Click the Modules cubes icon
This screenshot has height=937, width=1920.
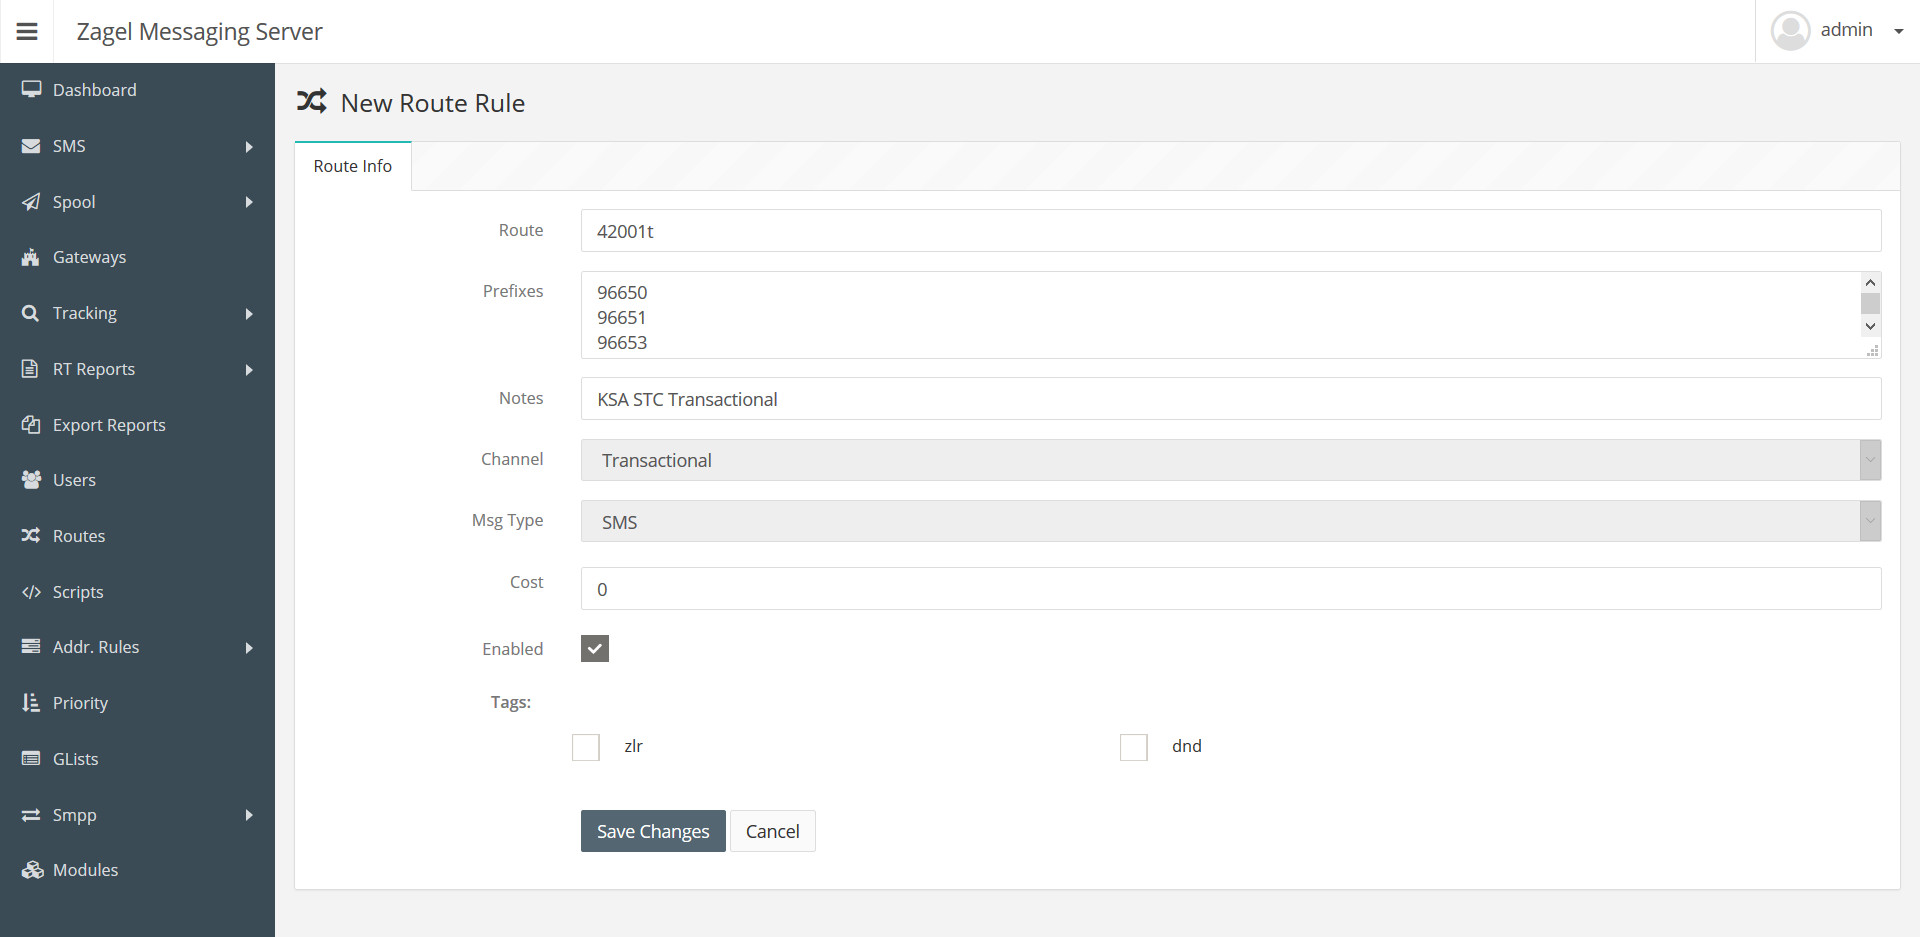coord(32,870)
